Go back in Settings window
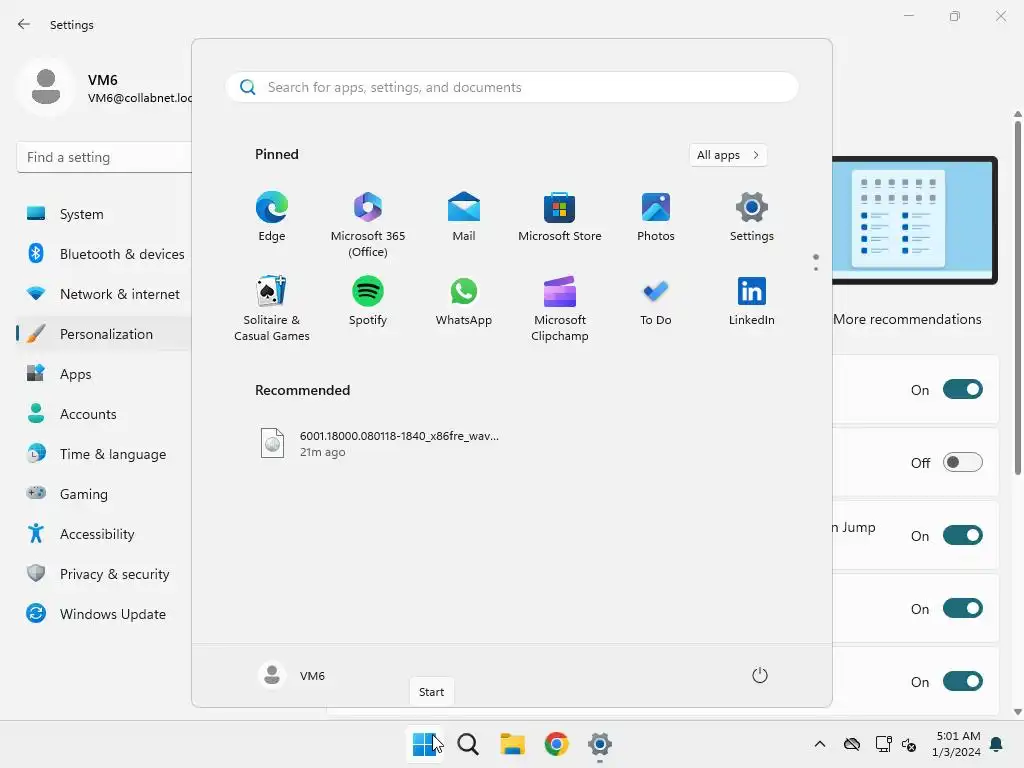This screenshot has width=1024, height=768. click(24, 24)
